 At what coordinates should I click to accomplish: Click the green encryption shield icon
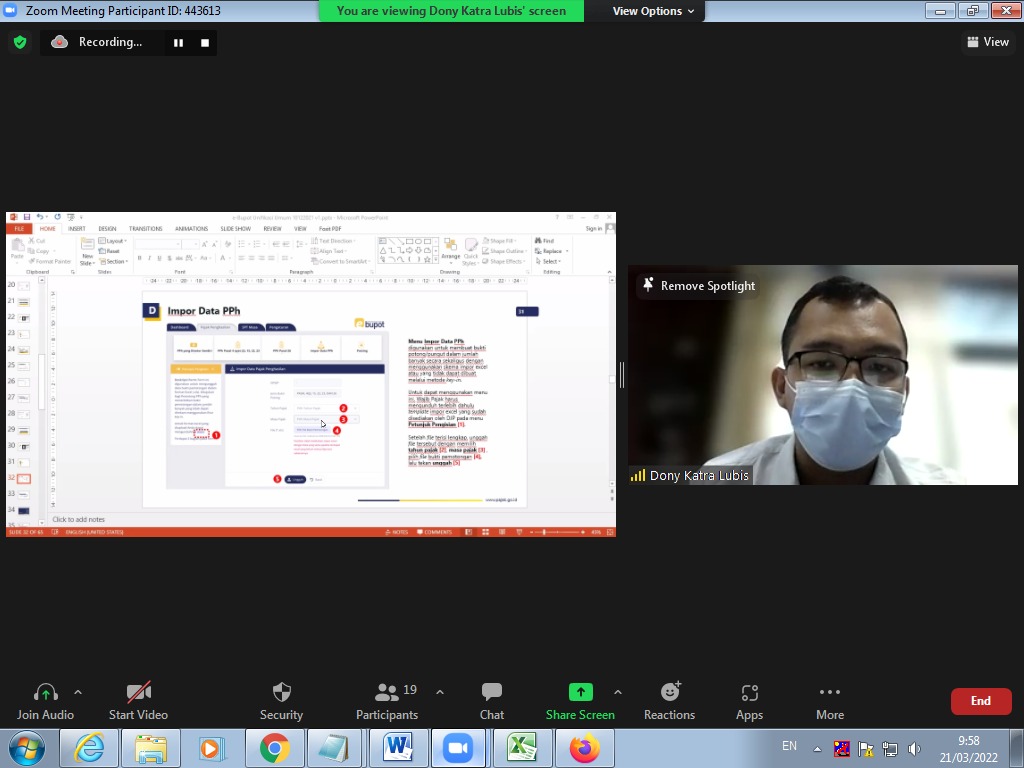(19, 43)
